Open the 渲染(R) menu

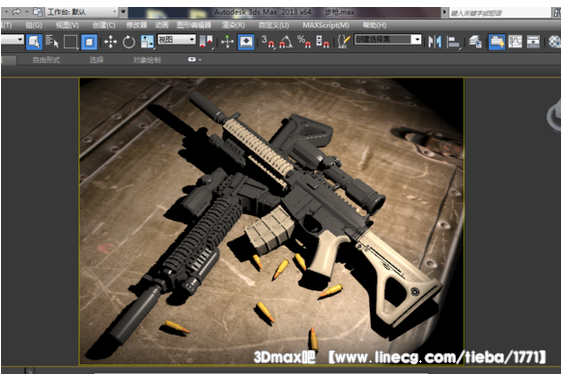(x=233, y=25)
